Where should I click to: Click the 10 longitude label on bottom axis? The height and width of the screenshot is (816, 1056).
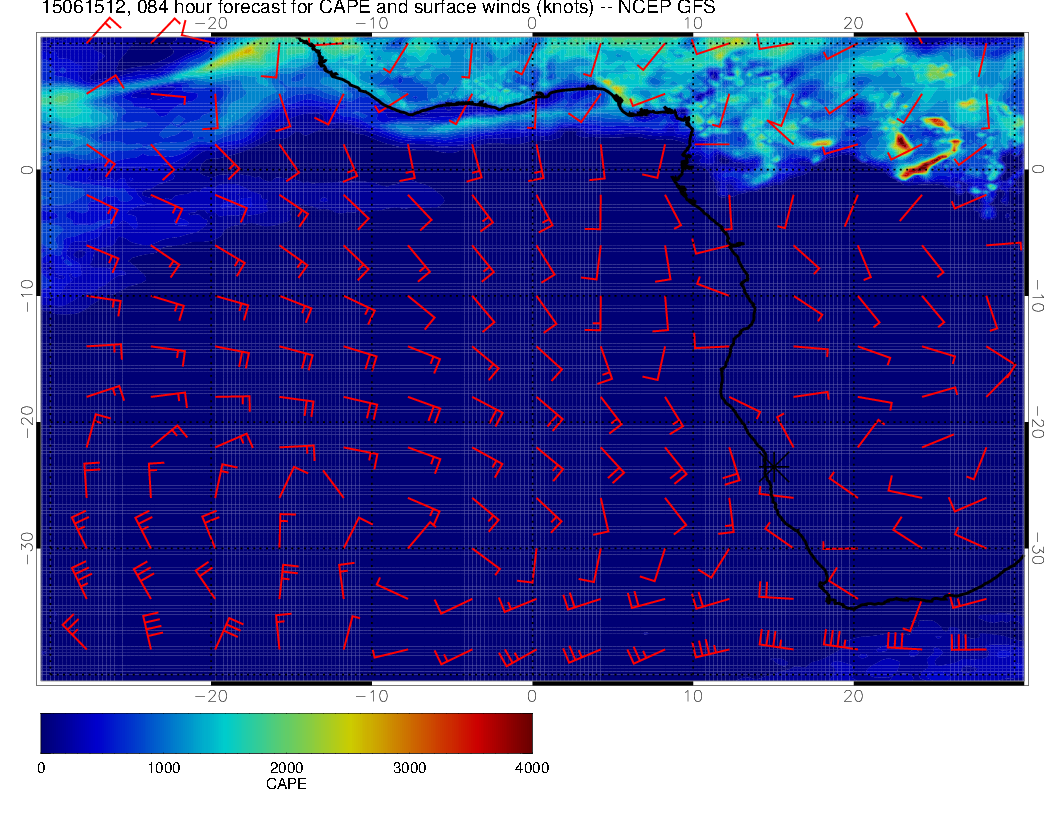tap(692, 695)
